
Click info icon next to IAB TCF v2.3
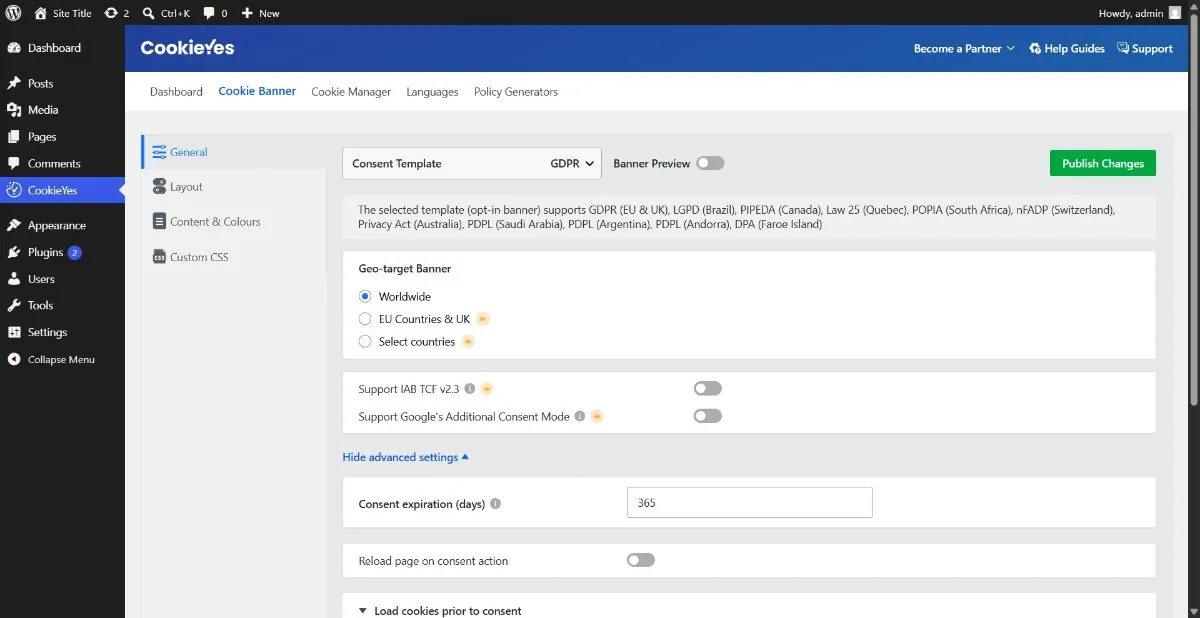470,389
